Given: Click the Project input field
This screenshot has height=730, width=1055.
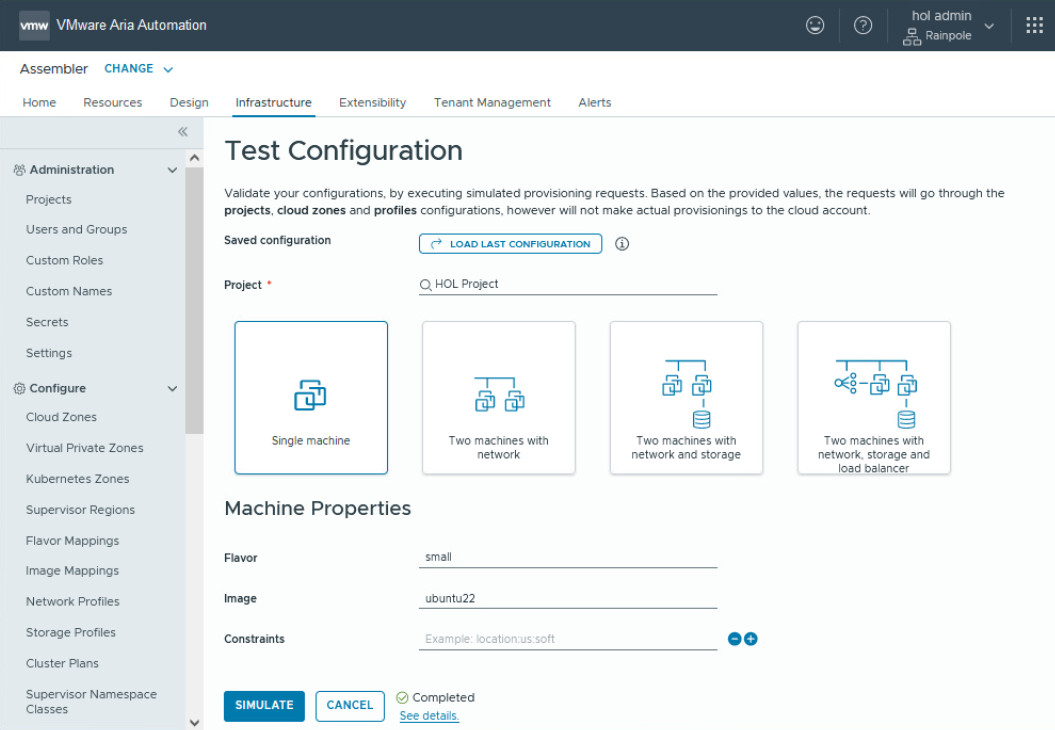Looking at the screenshot, I should pyautogui.click(x=568, y=285).
